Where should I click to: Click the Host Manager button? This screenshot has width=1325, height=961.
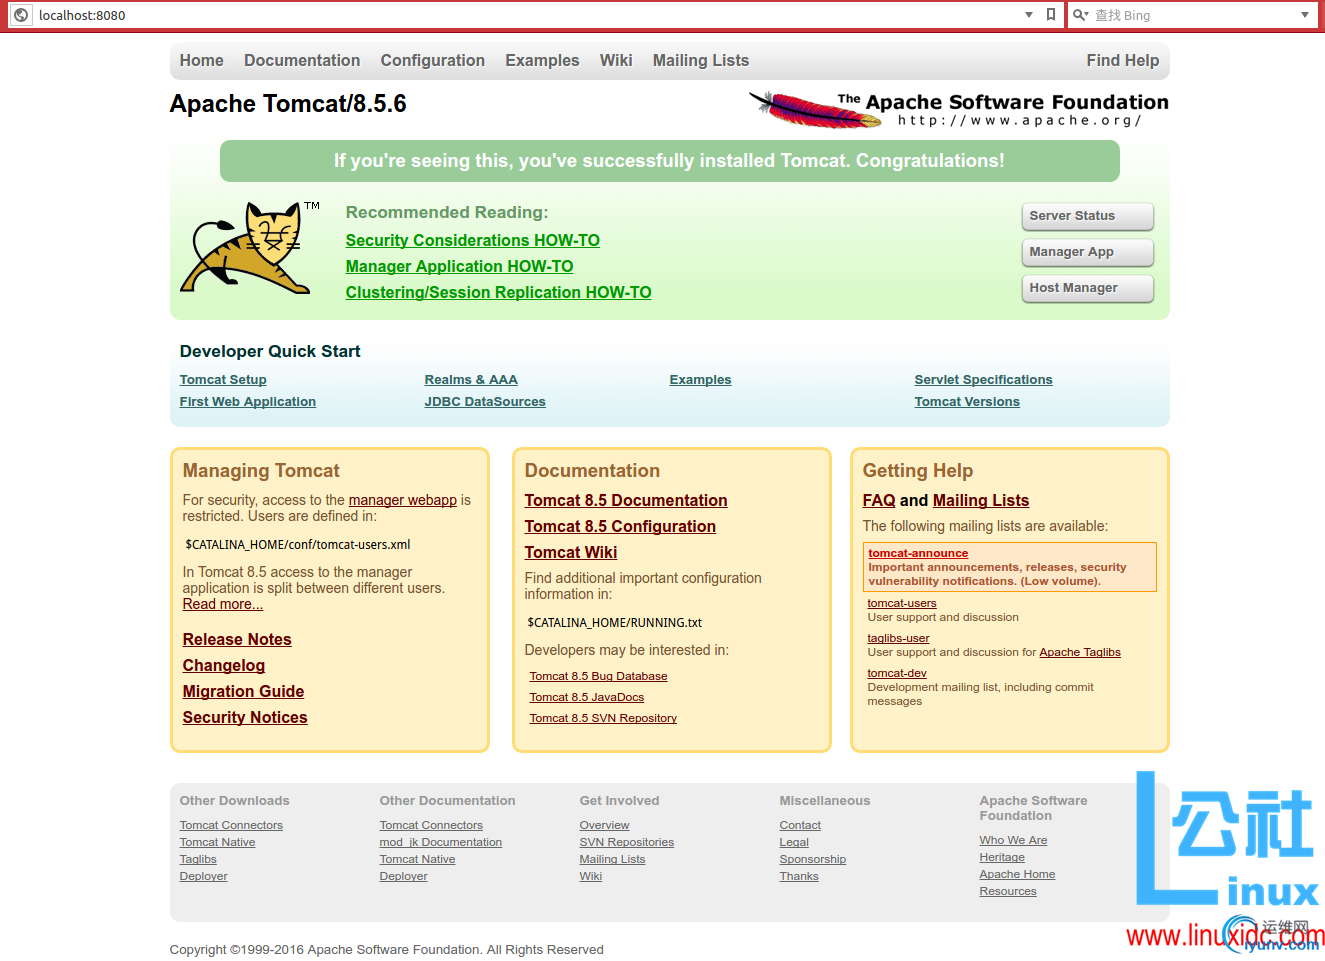pyautogui.click(x=1087, y=288)
